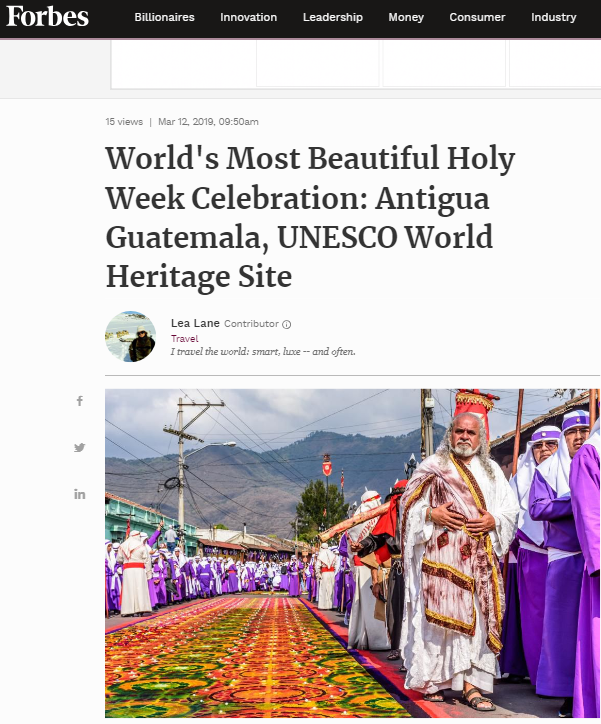
Task: Open the Leadership menu
Action: tap(332, 17)
